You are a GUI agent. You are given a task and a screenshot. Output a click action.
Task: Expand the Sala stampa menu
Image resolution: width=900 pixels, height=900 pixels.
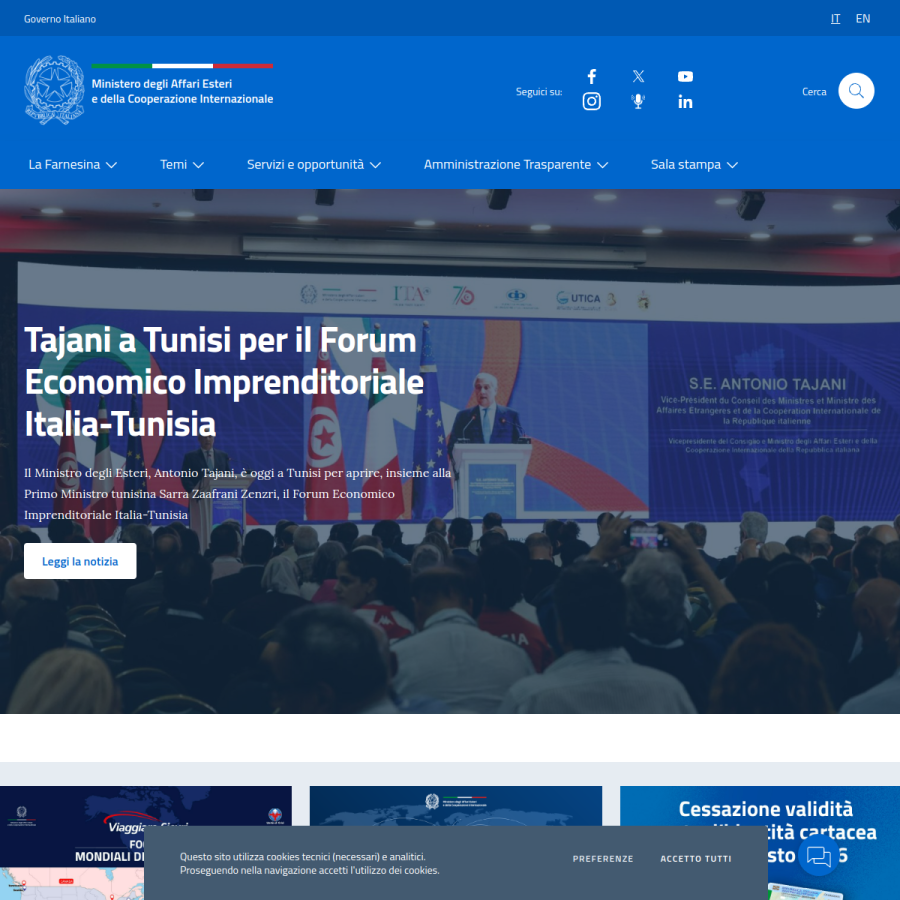(695, 165)
